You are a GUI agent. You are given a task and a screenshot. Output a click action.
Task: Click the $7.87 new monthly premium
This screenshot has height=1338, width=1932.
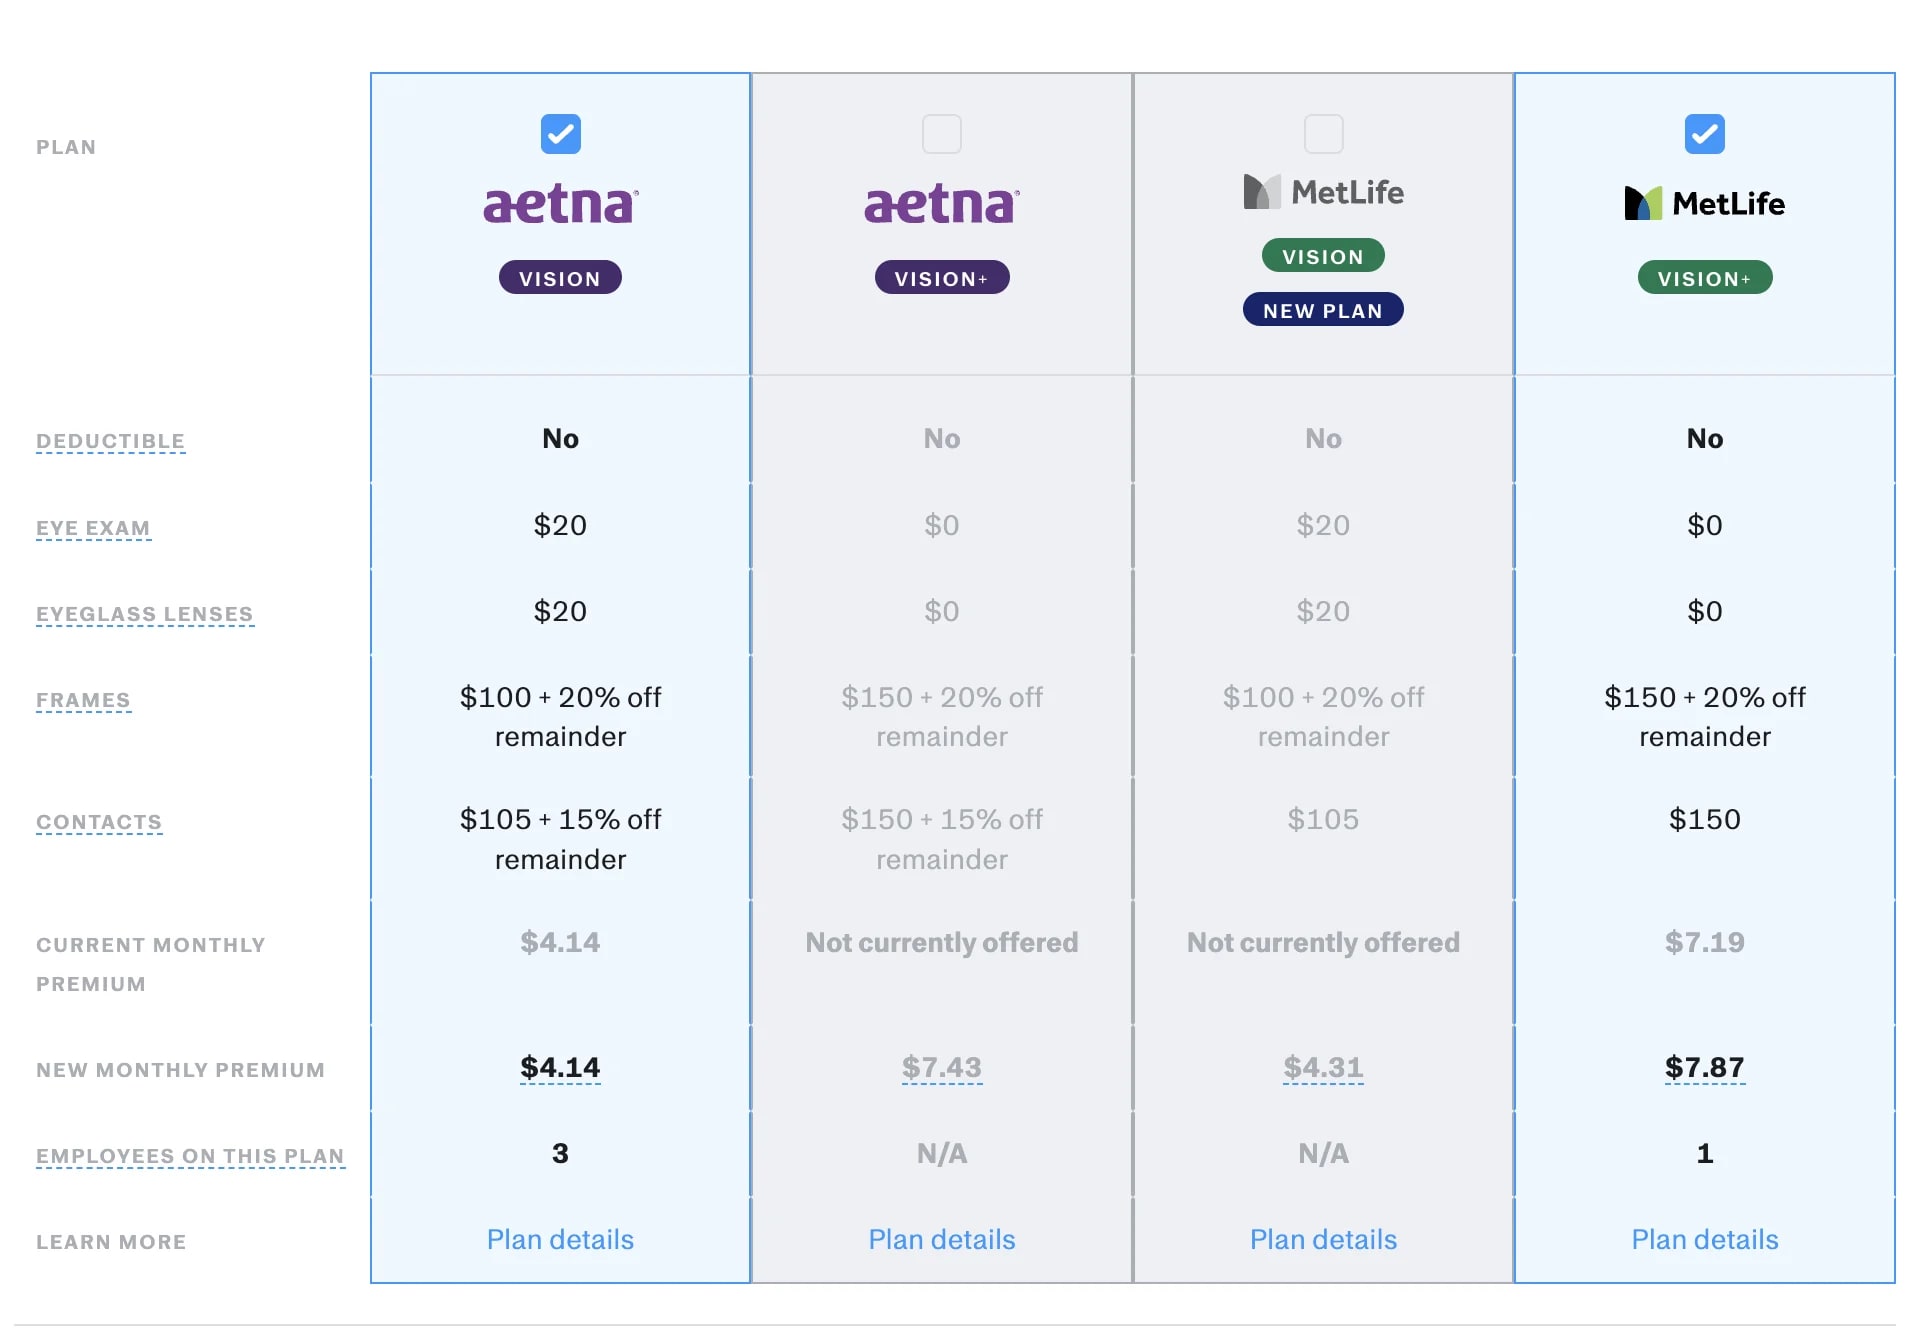pos(1704,1068)
